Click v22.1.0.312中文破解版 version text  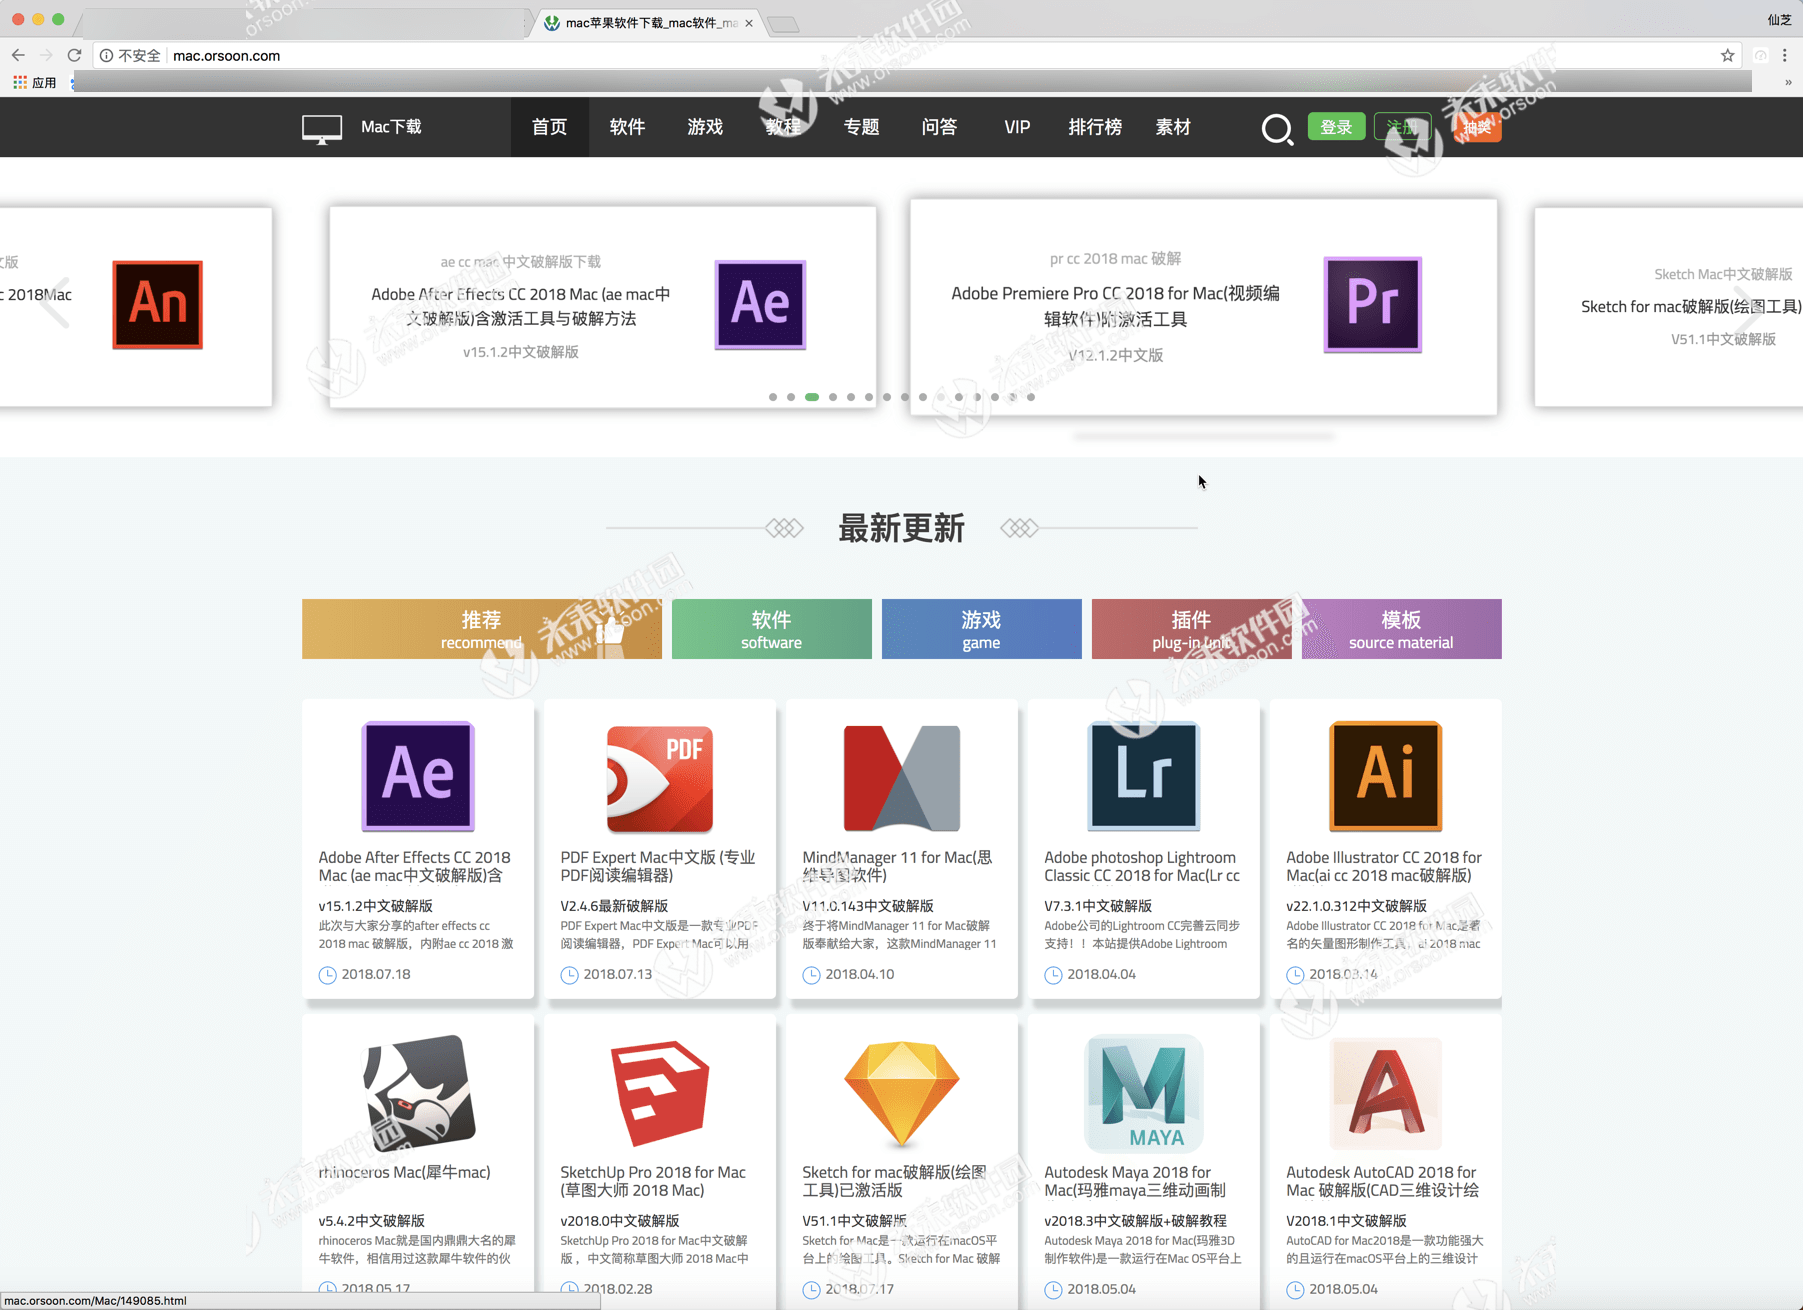click(x=1356, y=906)
